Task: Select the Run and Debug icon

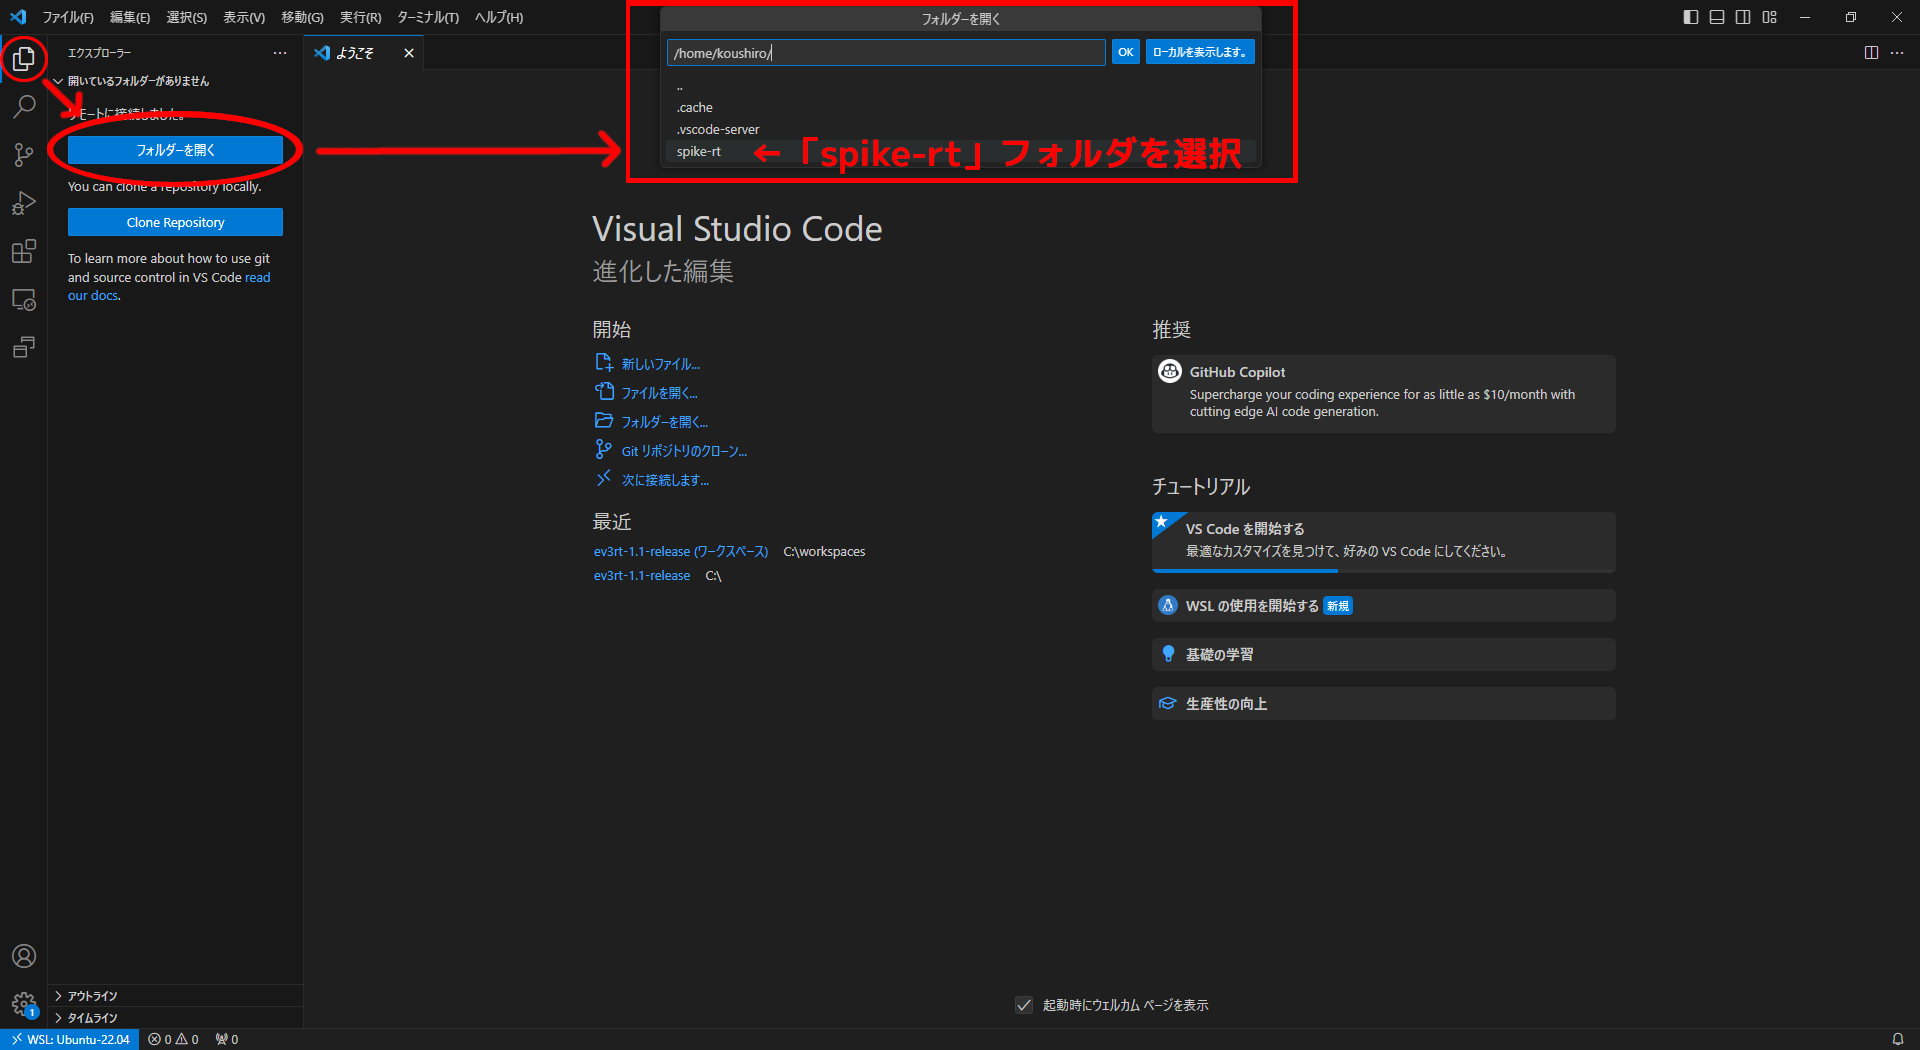Action: click(x=24, y=203)
